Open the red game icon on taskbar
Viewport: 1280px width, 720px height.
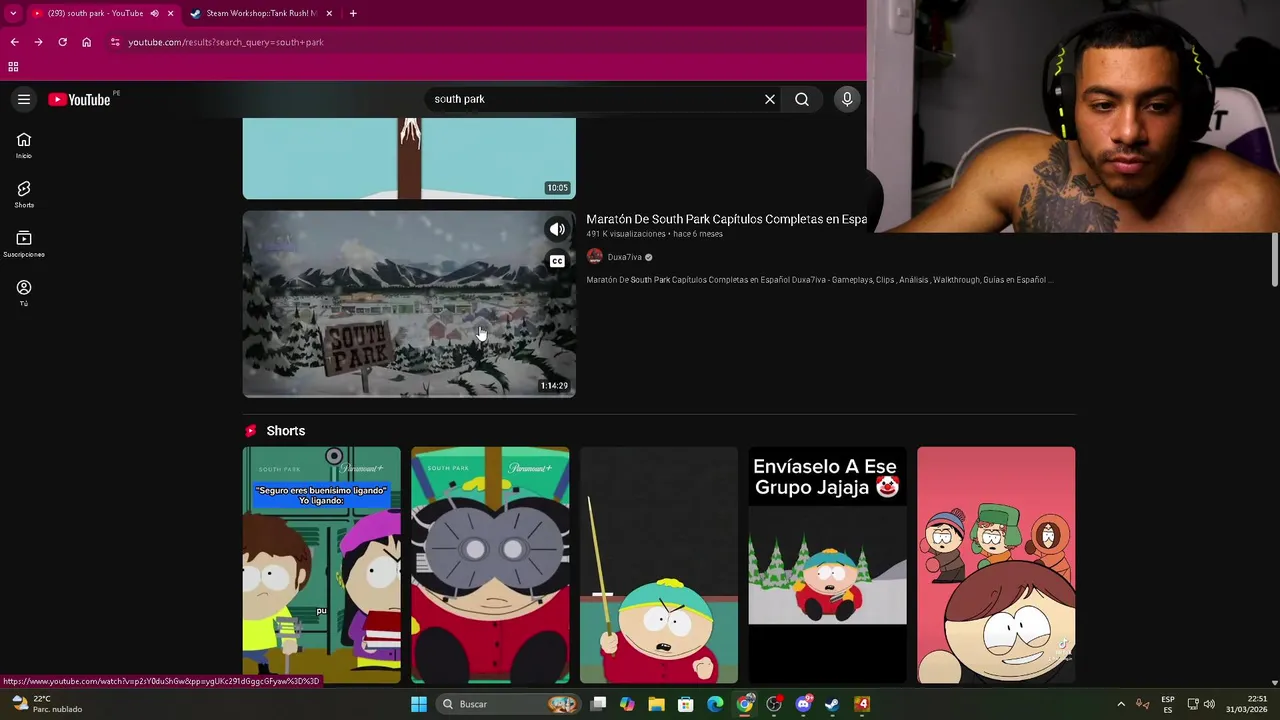tap(862, 704)
